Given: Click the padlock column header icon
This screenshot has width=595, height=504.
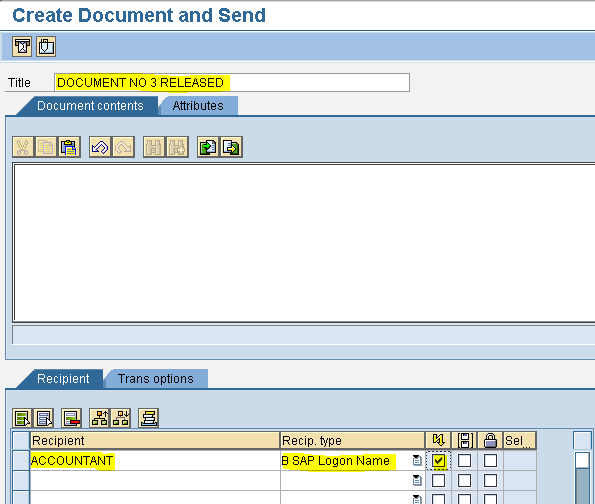Looking at the screenshot, I should (x=490, y=440).
